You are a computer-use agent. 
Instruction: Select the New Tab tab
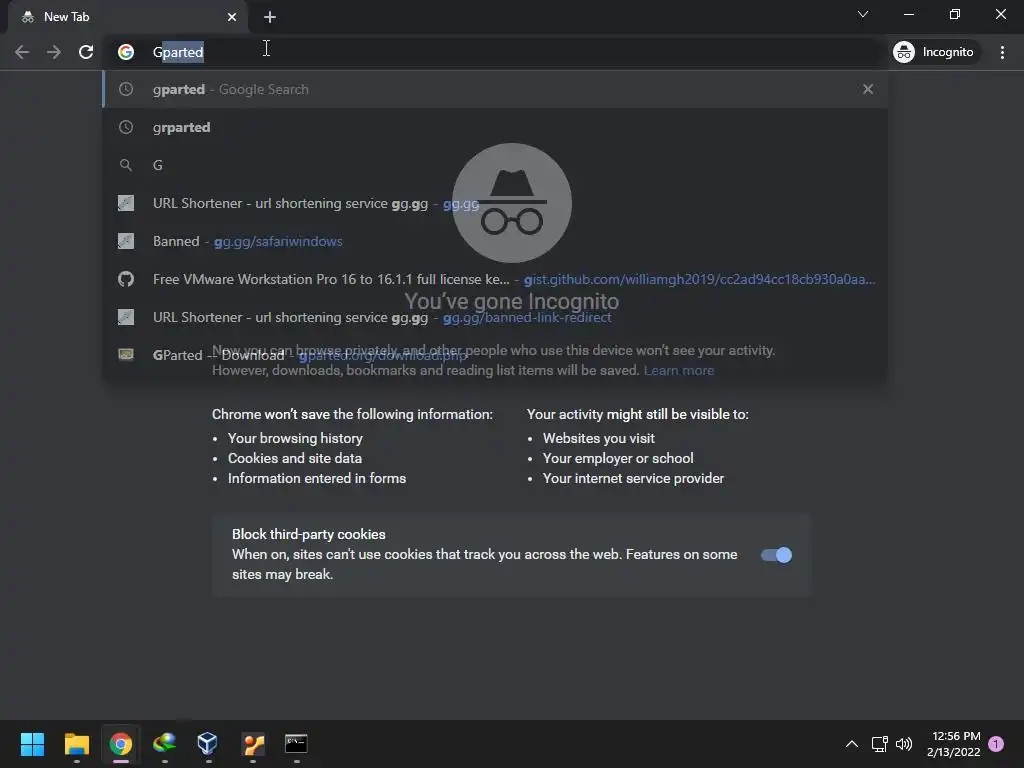pyautogui.click(x=128, y=17)
